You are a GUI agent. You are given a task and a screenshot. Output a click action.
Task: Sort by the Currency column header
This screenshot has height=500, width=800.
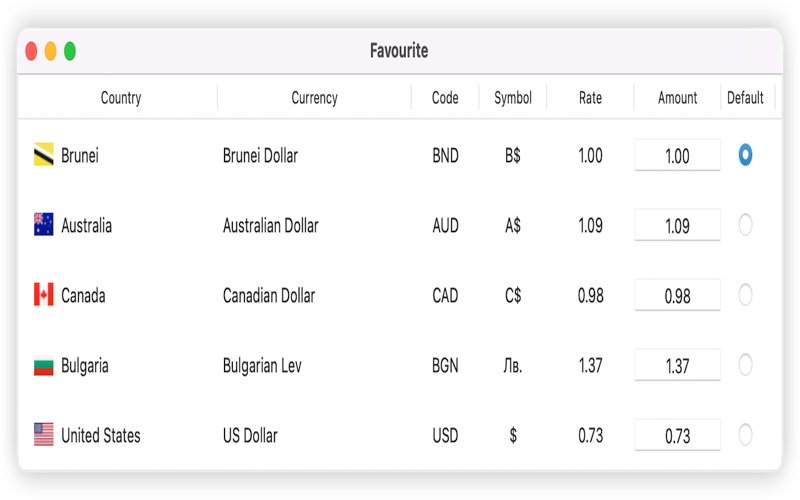click(314, 98)
